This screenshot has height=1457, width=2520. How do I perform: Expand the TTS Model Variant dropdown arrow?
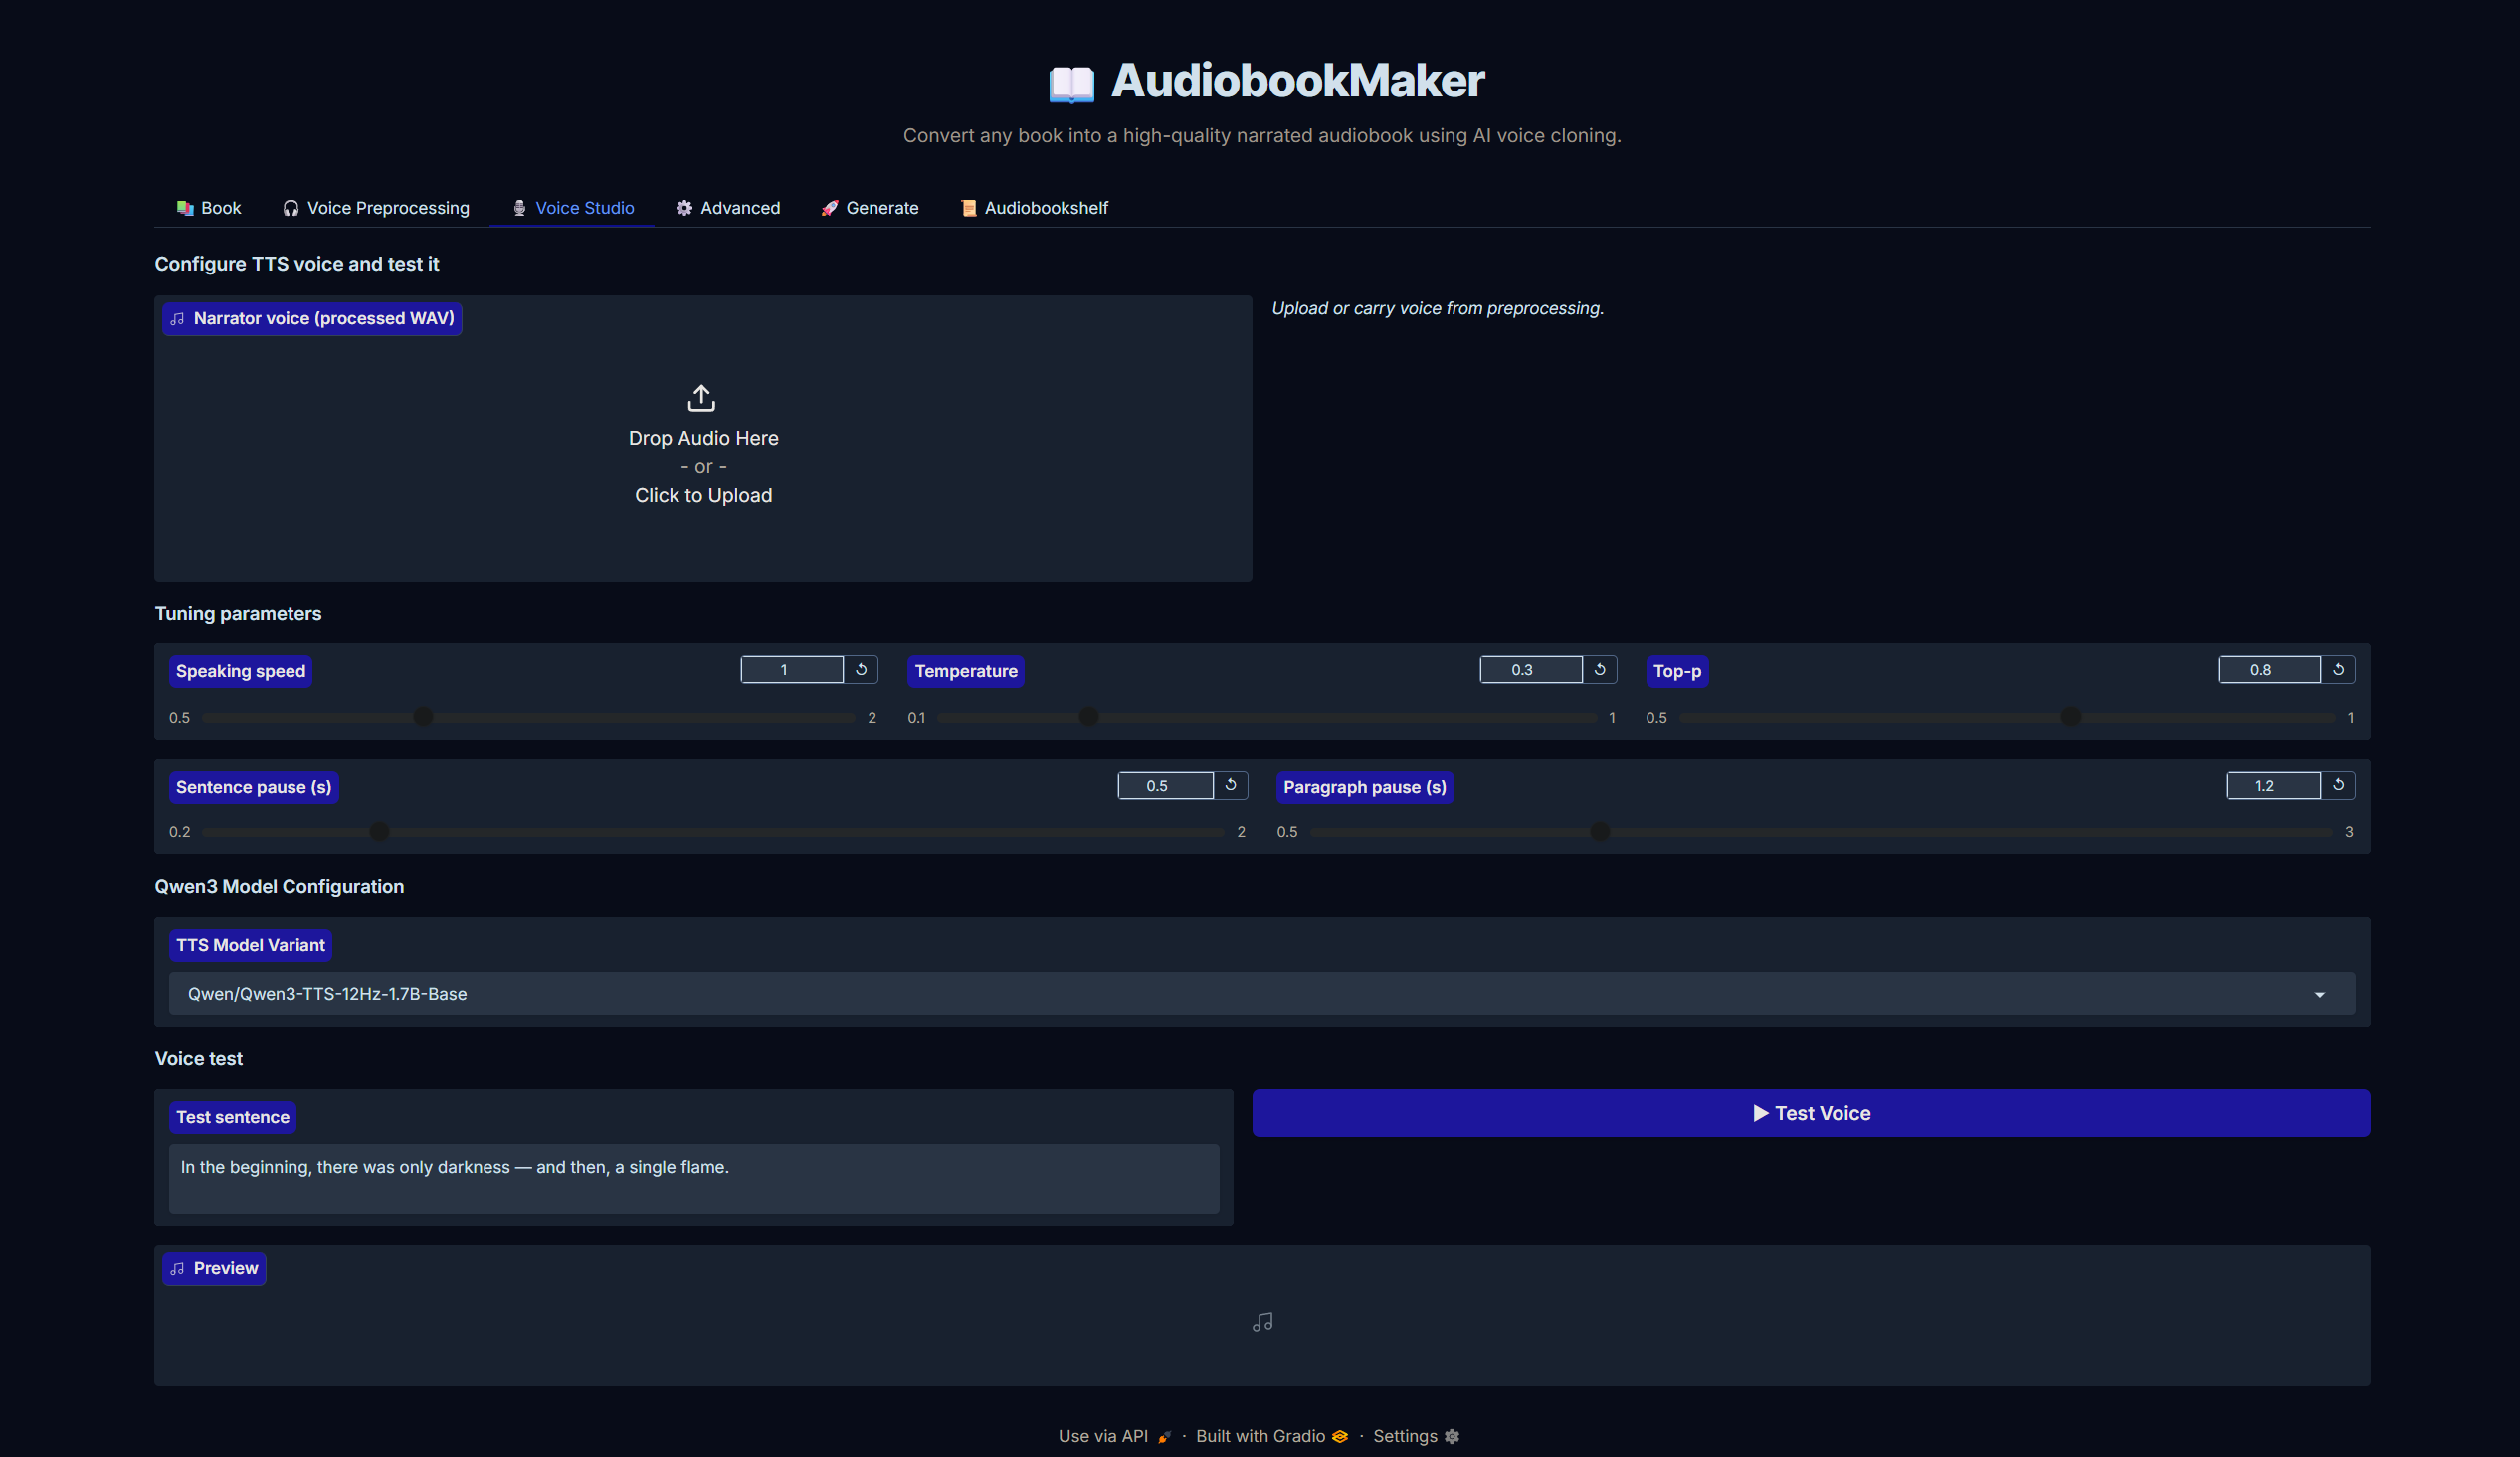coord(2320,994)
